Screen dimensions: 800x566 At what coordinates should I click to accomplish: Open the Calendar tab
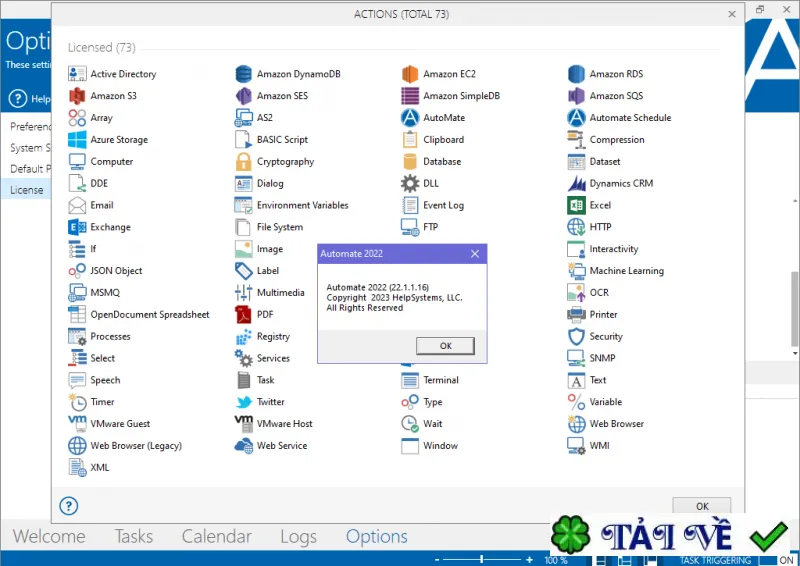pos(217,536)
